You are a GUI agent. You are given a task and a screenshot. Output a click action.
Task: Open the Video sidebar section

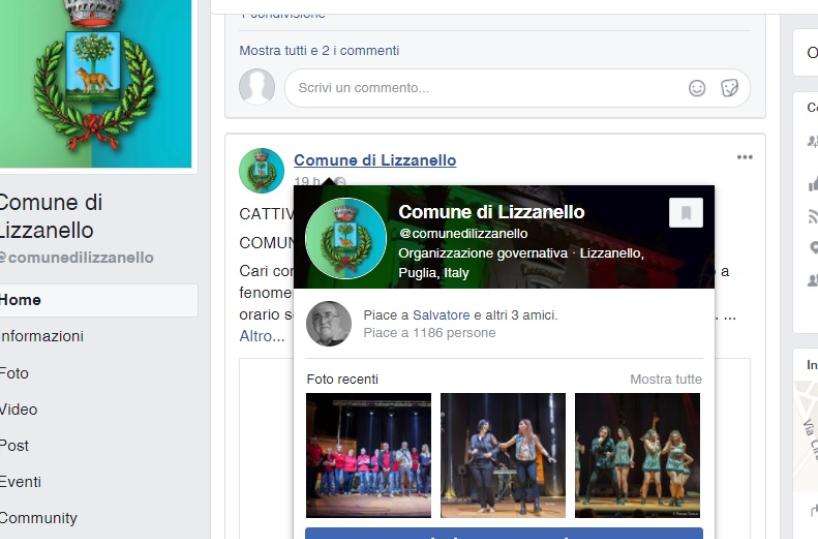(x=18, y=410)
